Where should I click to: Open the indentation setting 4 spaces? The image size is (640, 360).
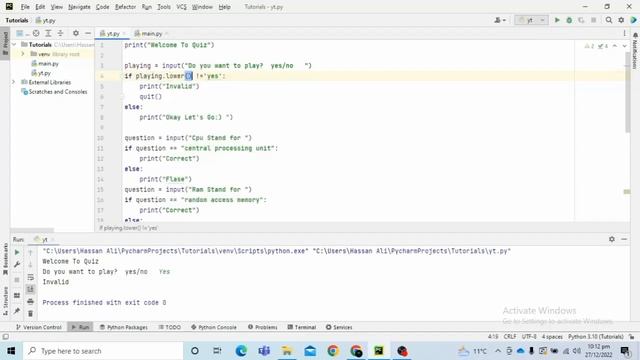552,337
